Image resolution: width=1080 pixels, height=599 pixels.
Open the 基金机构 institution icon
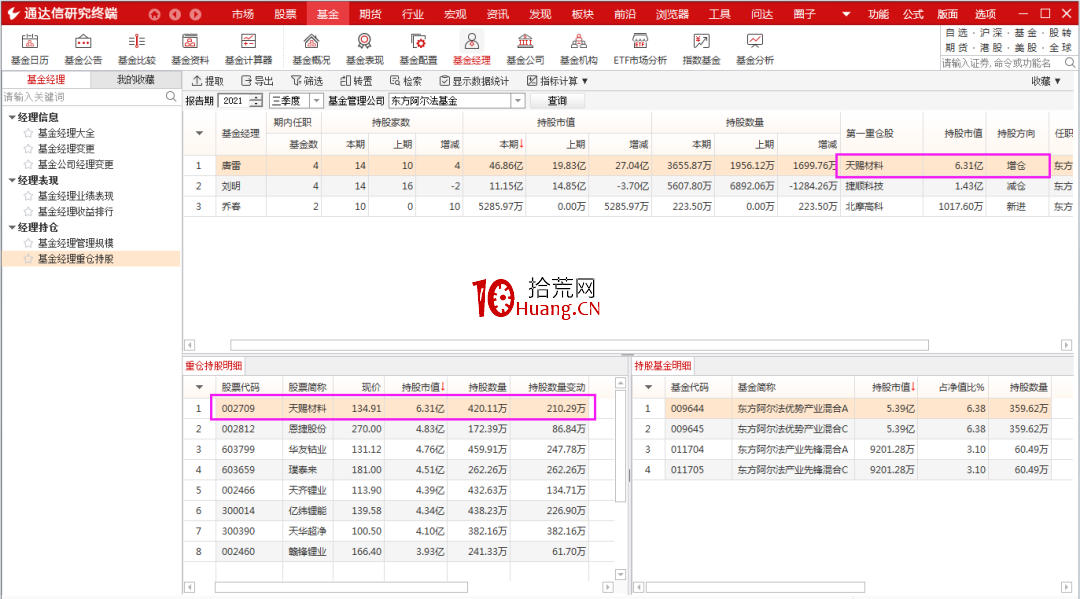(579, 50)
